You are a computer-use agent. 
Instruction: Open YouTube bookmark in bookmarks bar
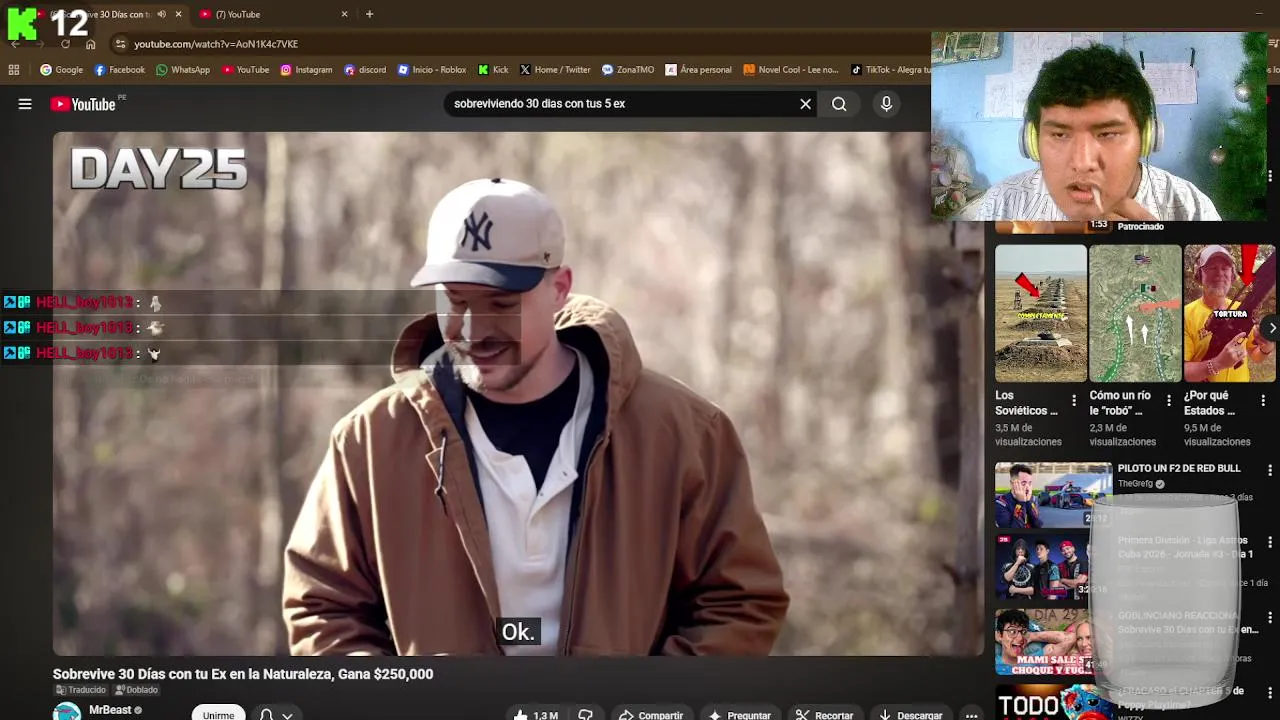[x=246, y=70]
